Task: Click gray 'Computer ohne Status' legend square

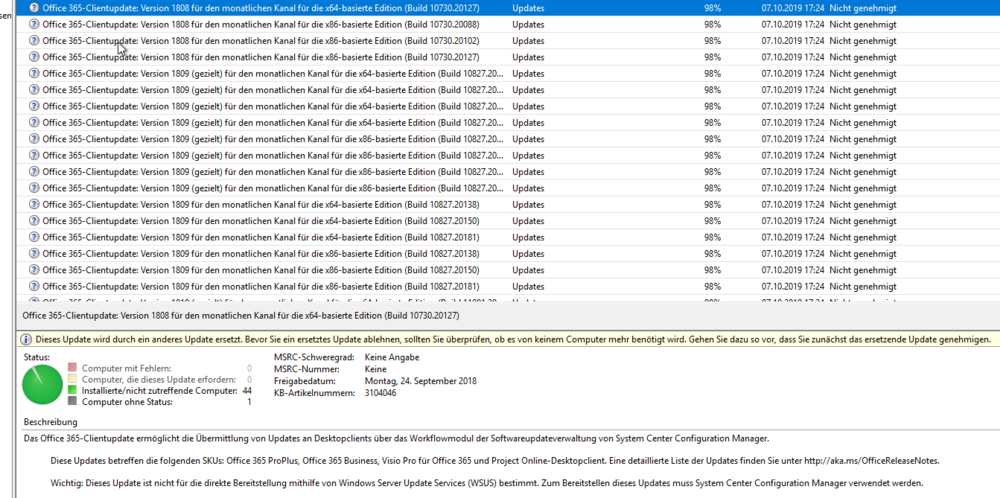Action: coord(73,402)
